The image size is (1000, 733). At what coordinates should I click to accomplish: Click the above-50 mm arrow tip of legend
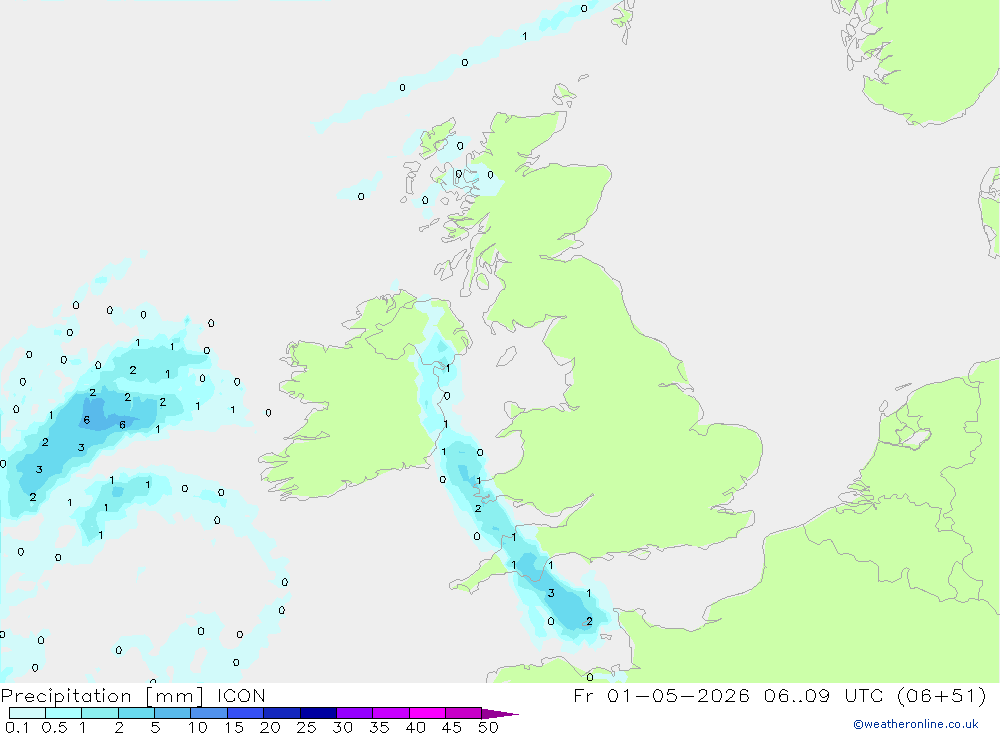[x=500, y=714]
